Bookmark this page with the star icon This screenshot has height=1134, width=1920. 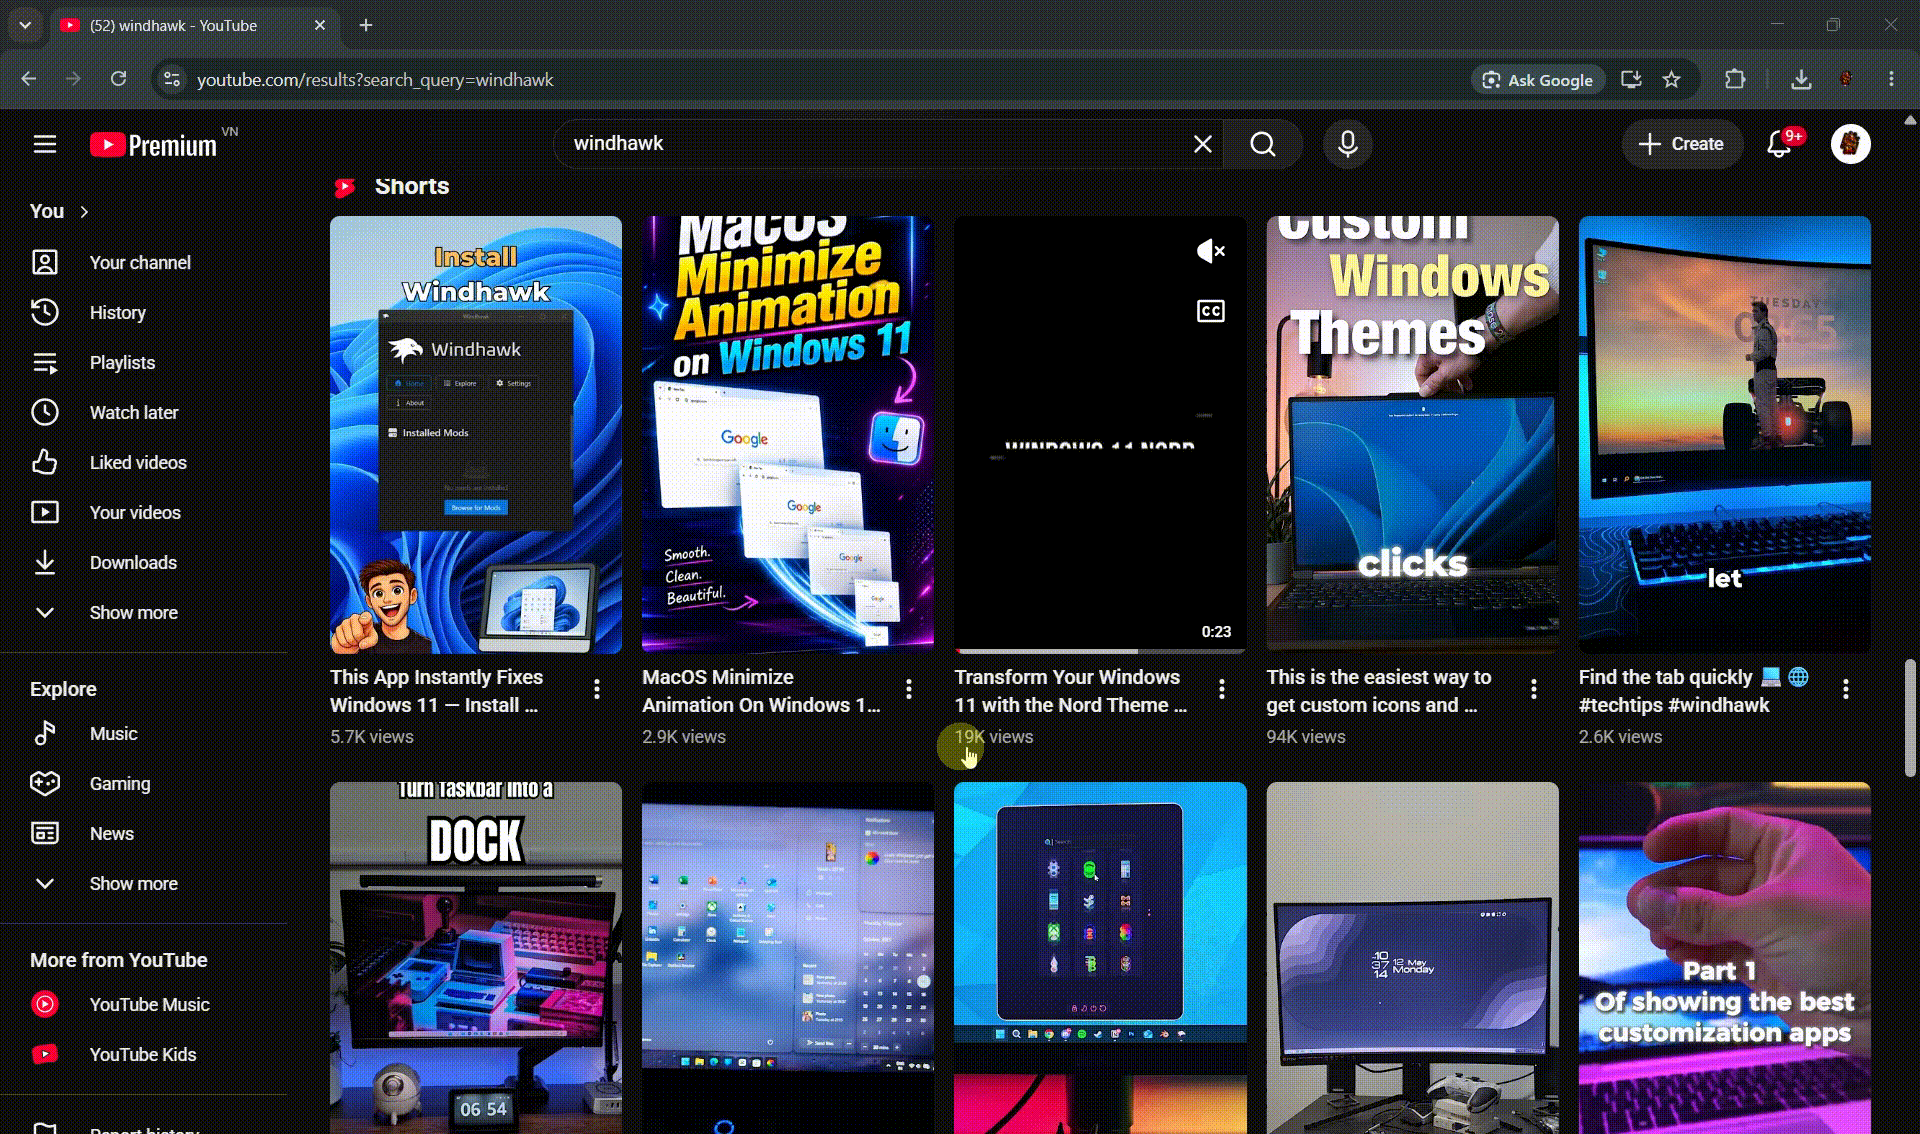[x=1672, y=79]
